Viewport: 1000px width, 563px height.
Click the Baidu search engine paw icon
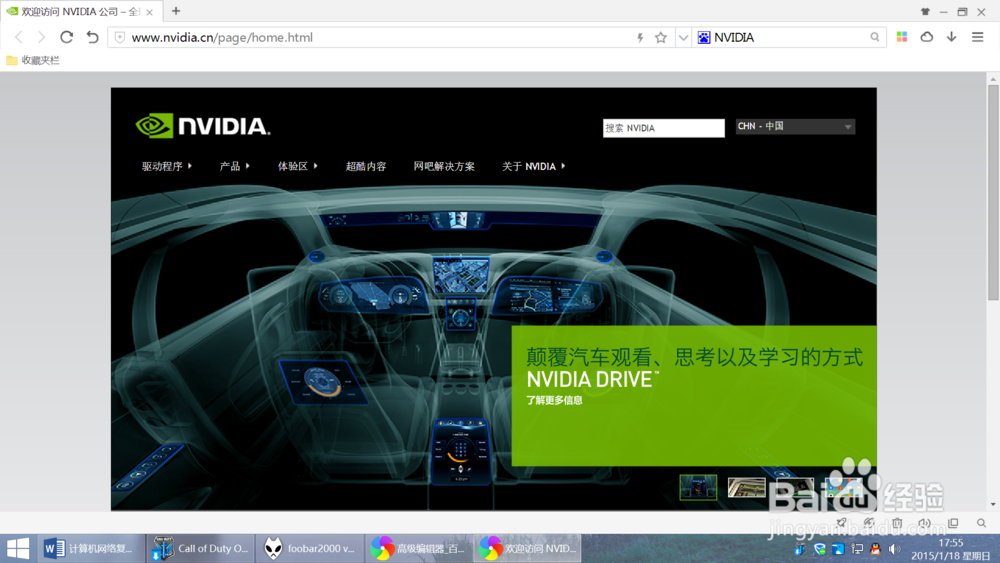click(x=703, y=38)
